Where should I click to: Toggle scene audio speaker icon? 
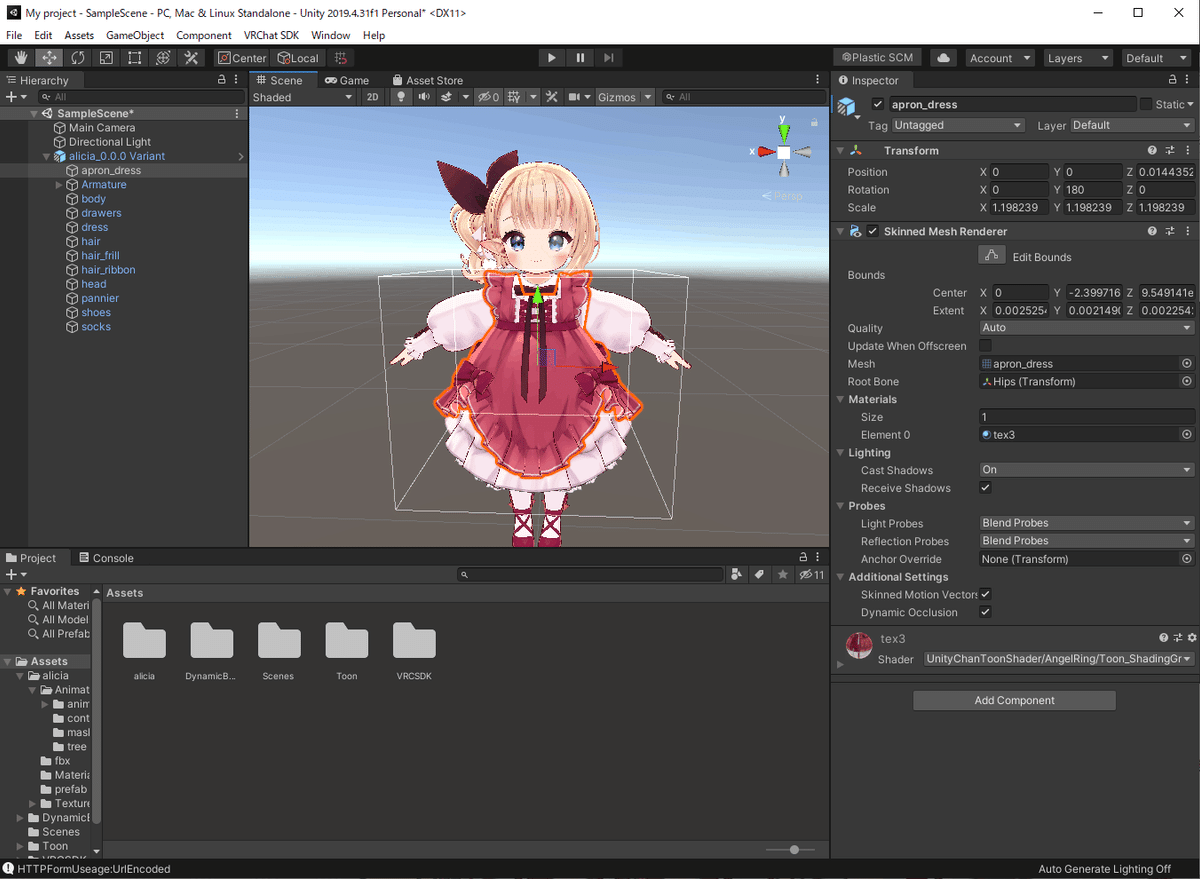tap(424, 97)
